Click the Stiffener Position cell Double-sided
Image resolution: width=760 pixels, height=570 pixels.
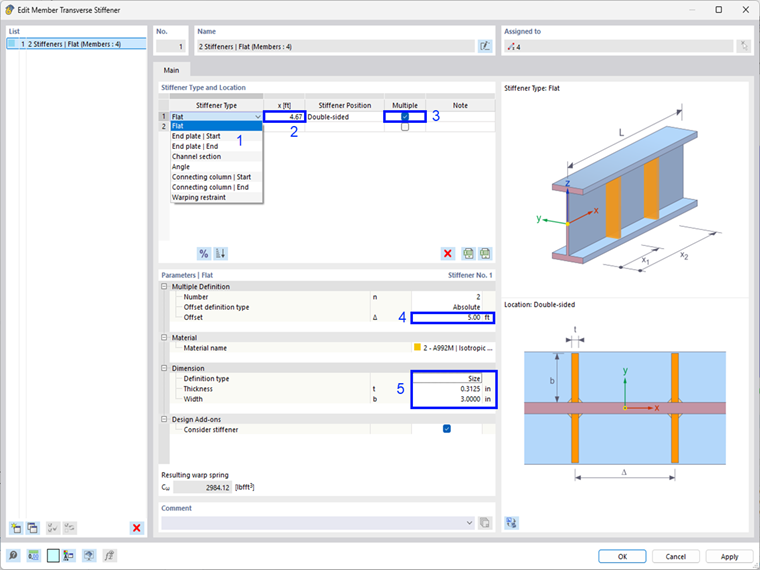pyautogui.click(x=345, y=117)
